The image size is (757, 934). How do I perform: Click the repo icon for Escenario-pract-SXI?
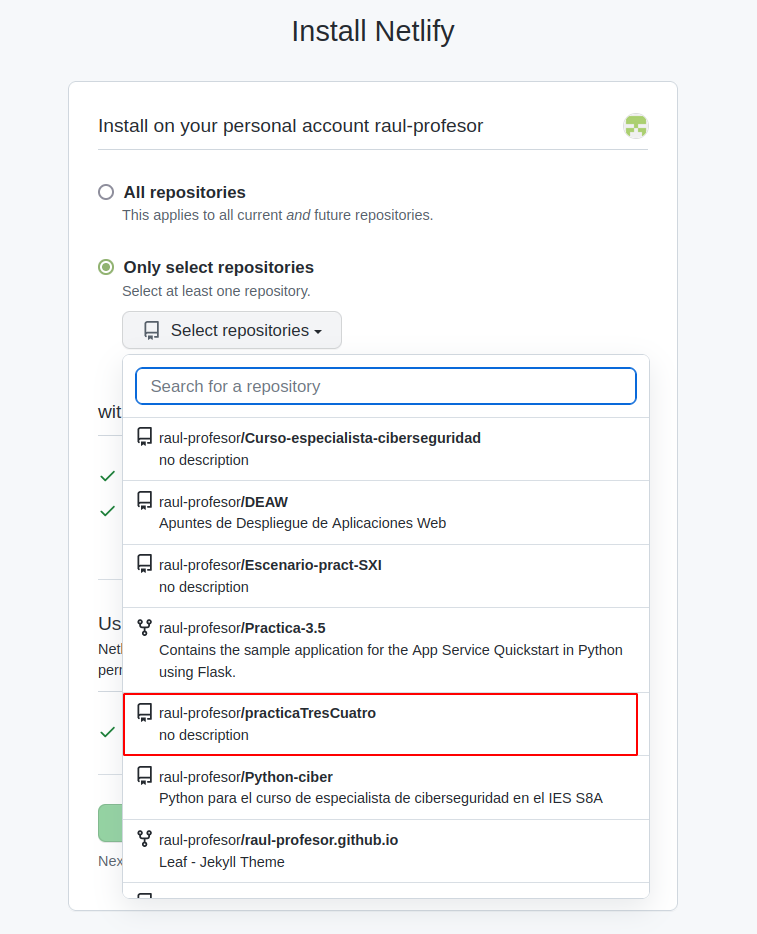145,564
